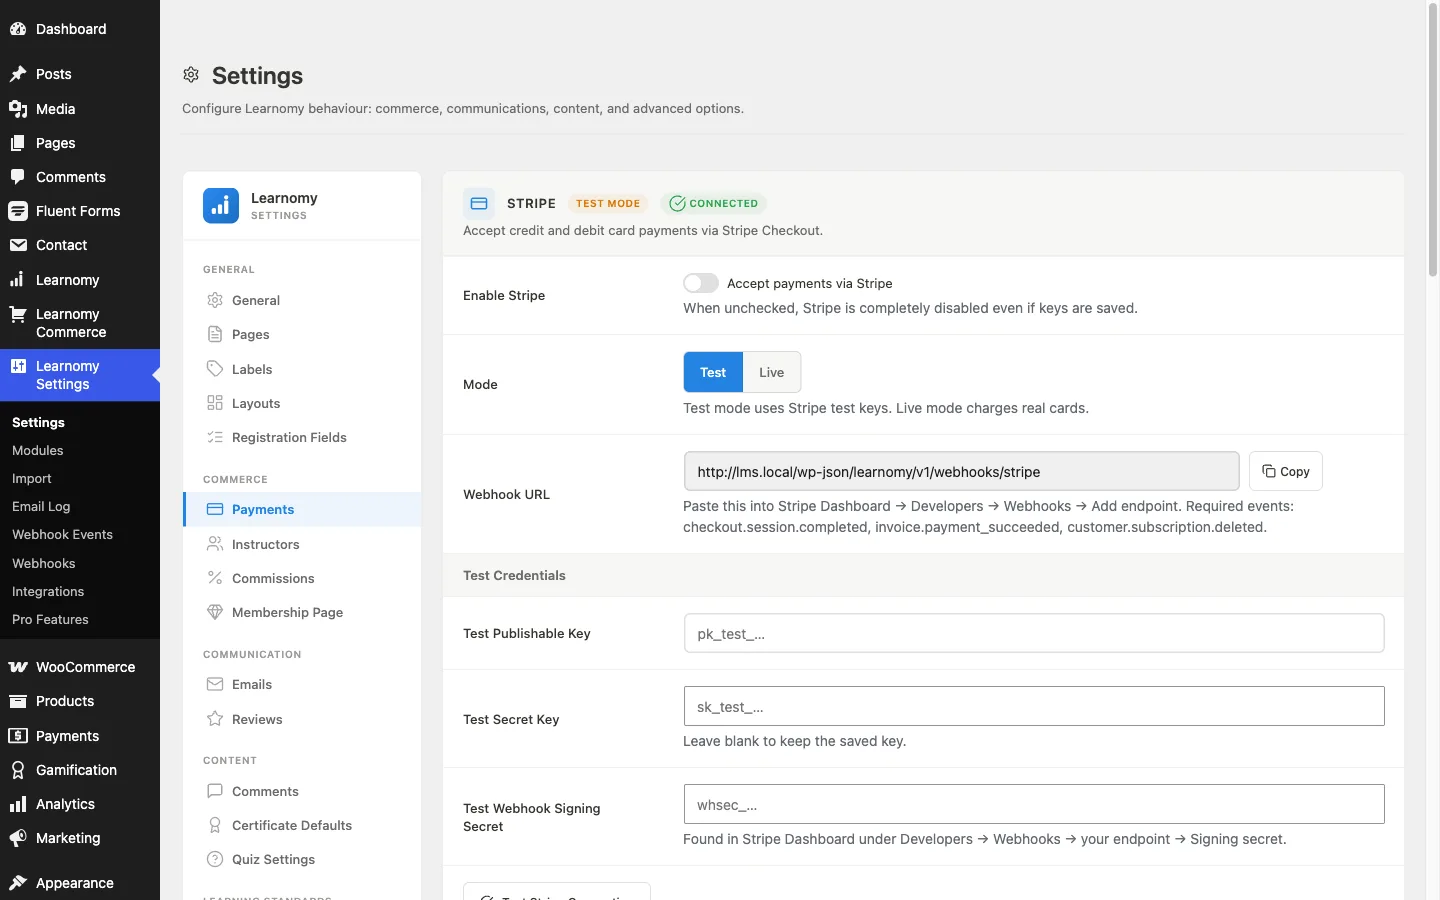Click the page vertical scrollbar
This screenshot has width=1440, height=900.
(1433, 140)
